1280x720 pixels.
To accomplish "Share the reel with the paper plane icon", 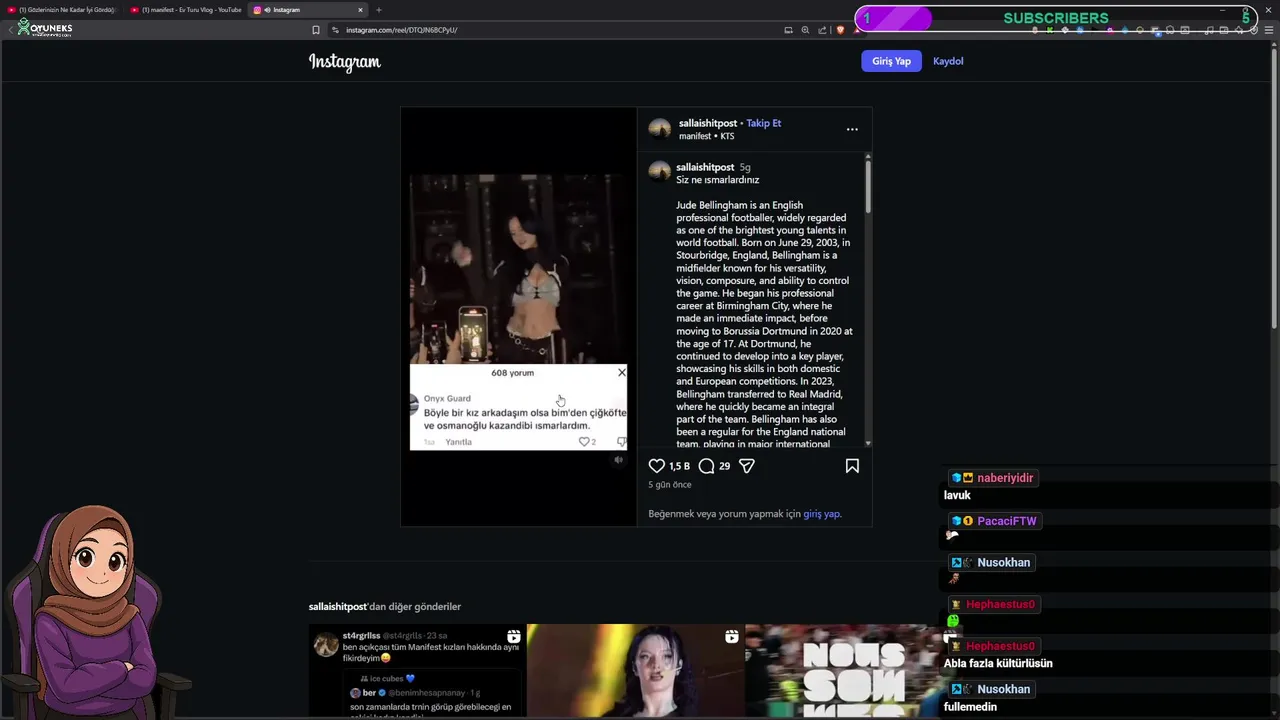I will tap(746, 466).
